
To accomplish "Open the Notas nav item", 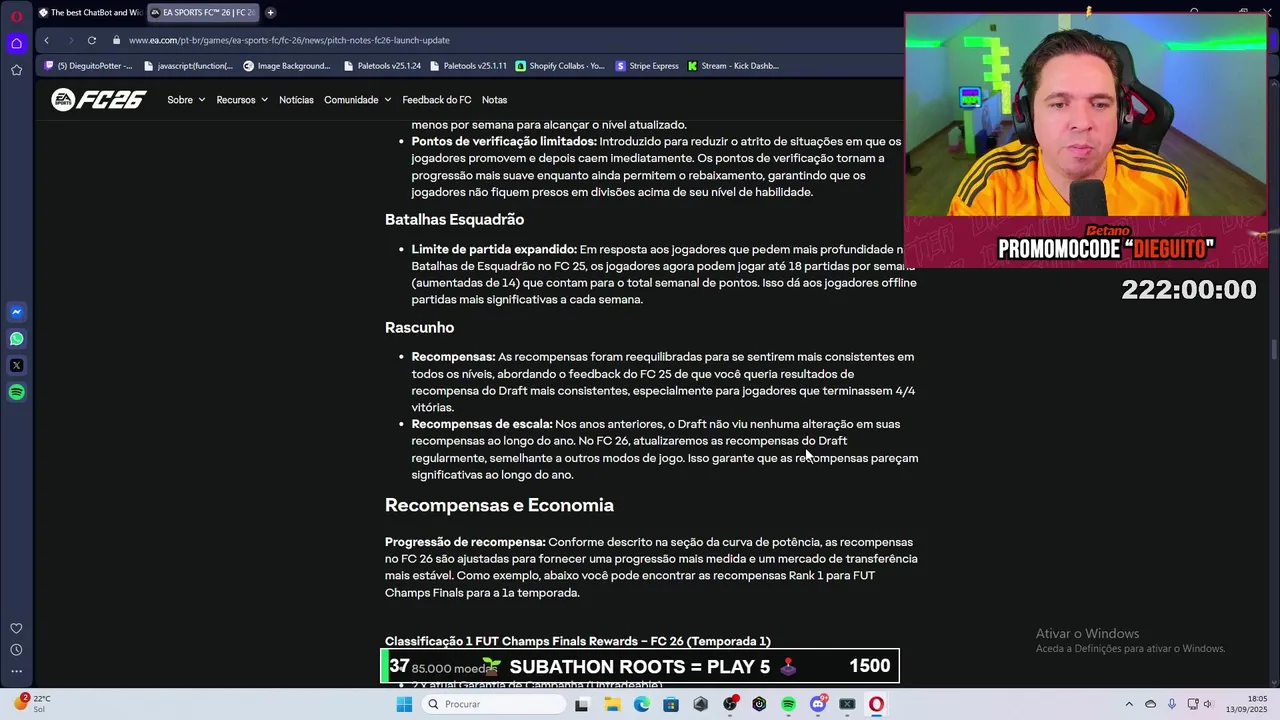I will (494, 100).
